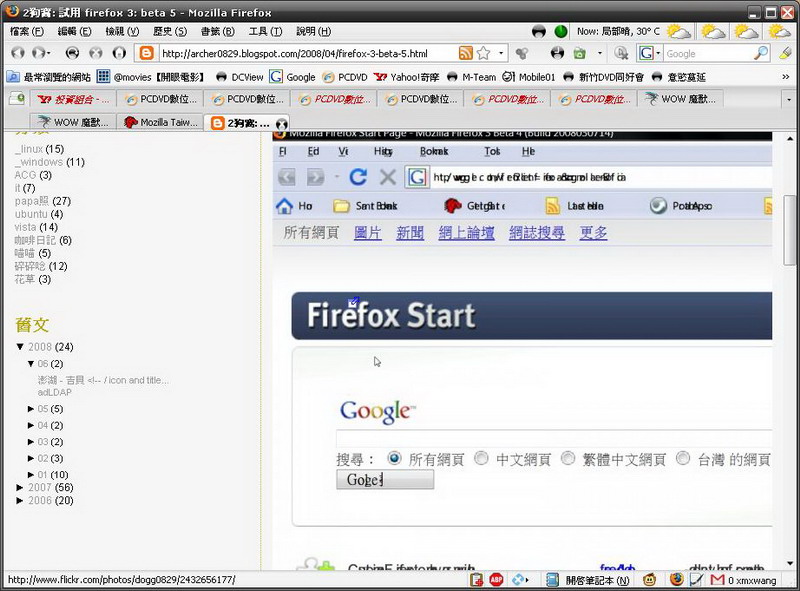
Task: Click the magnifier zoom toolbar icon
Action: pos(621,53)
